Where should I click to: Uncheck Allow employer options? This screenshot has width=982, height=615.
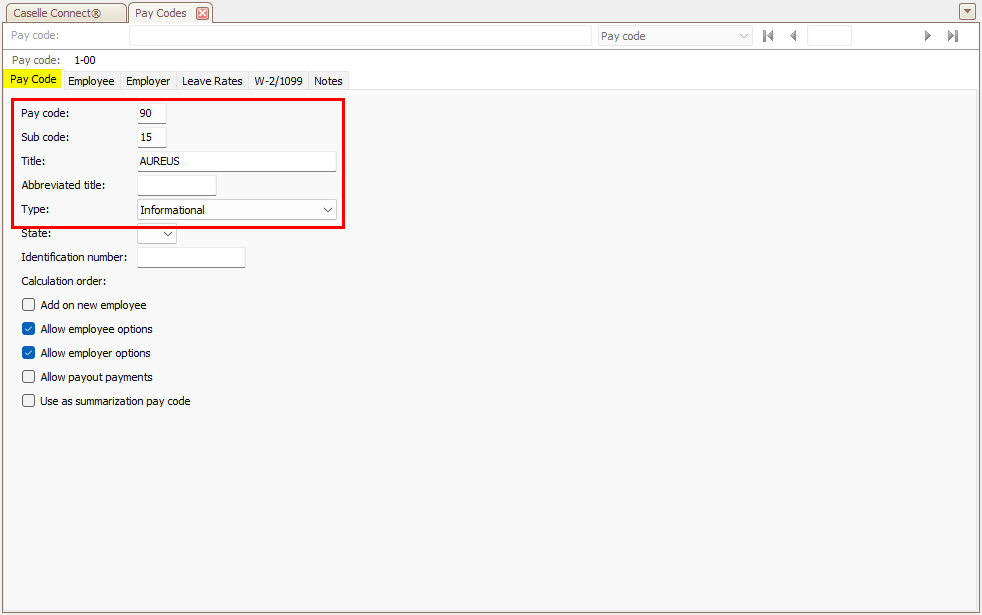(x=29, y=353)
